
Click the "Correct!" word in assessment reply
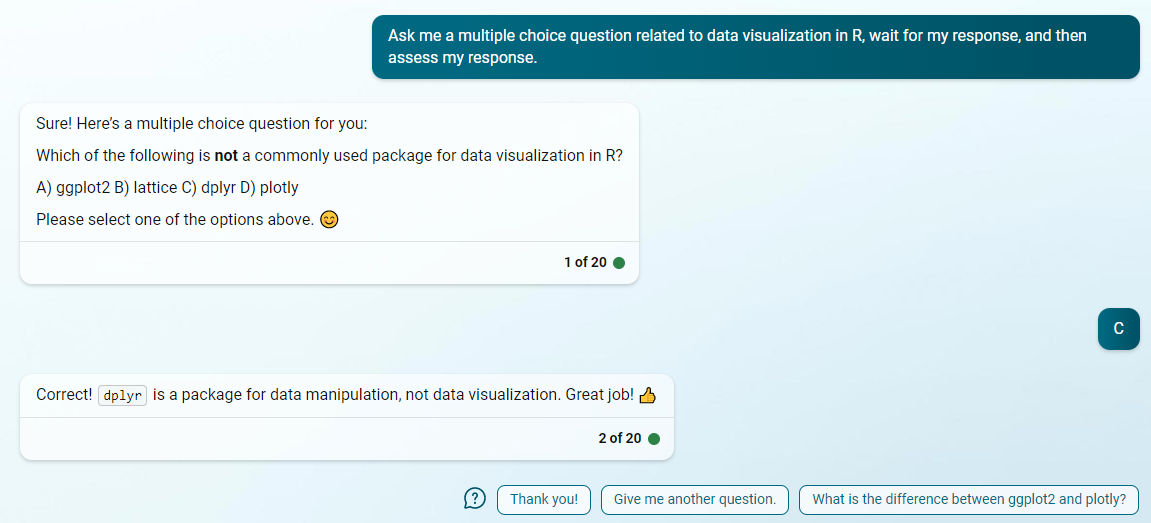64,394
